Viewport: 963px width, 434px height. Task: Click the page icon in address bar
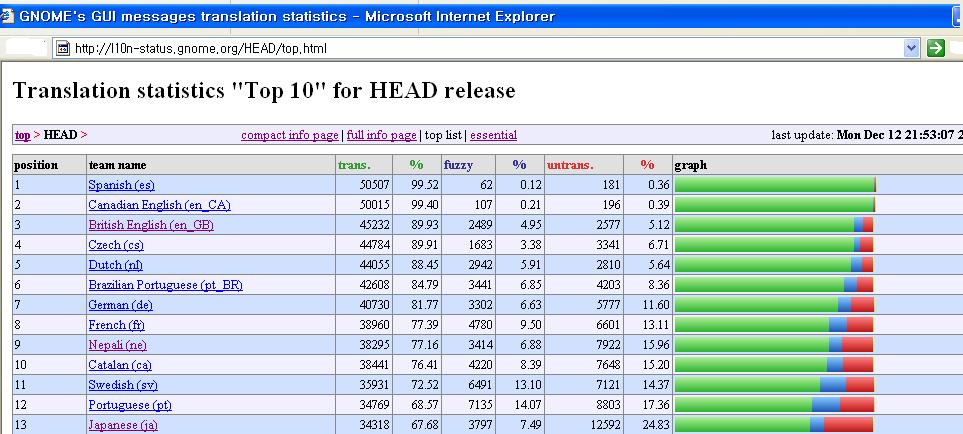point(62,48)
